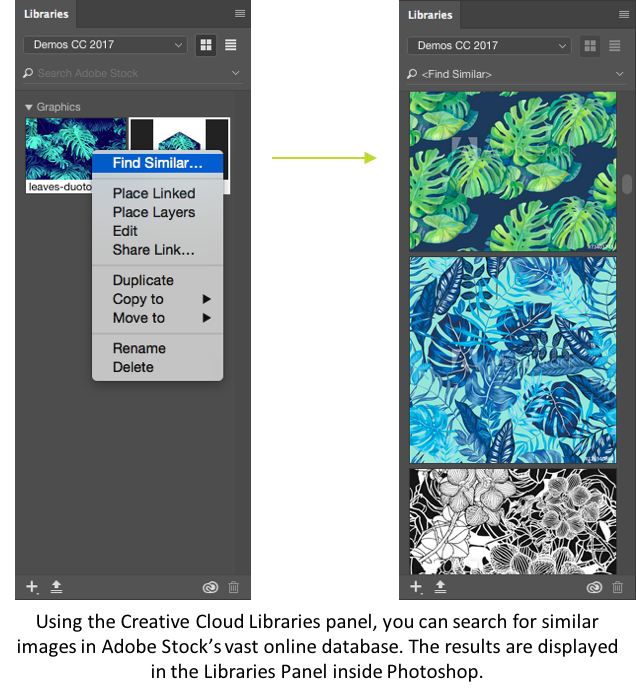
Task: Click upload icon in left panel
Action: pyautogui.click(x=56, y=587)
